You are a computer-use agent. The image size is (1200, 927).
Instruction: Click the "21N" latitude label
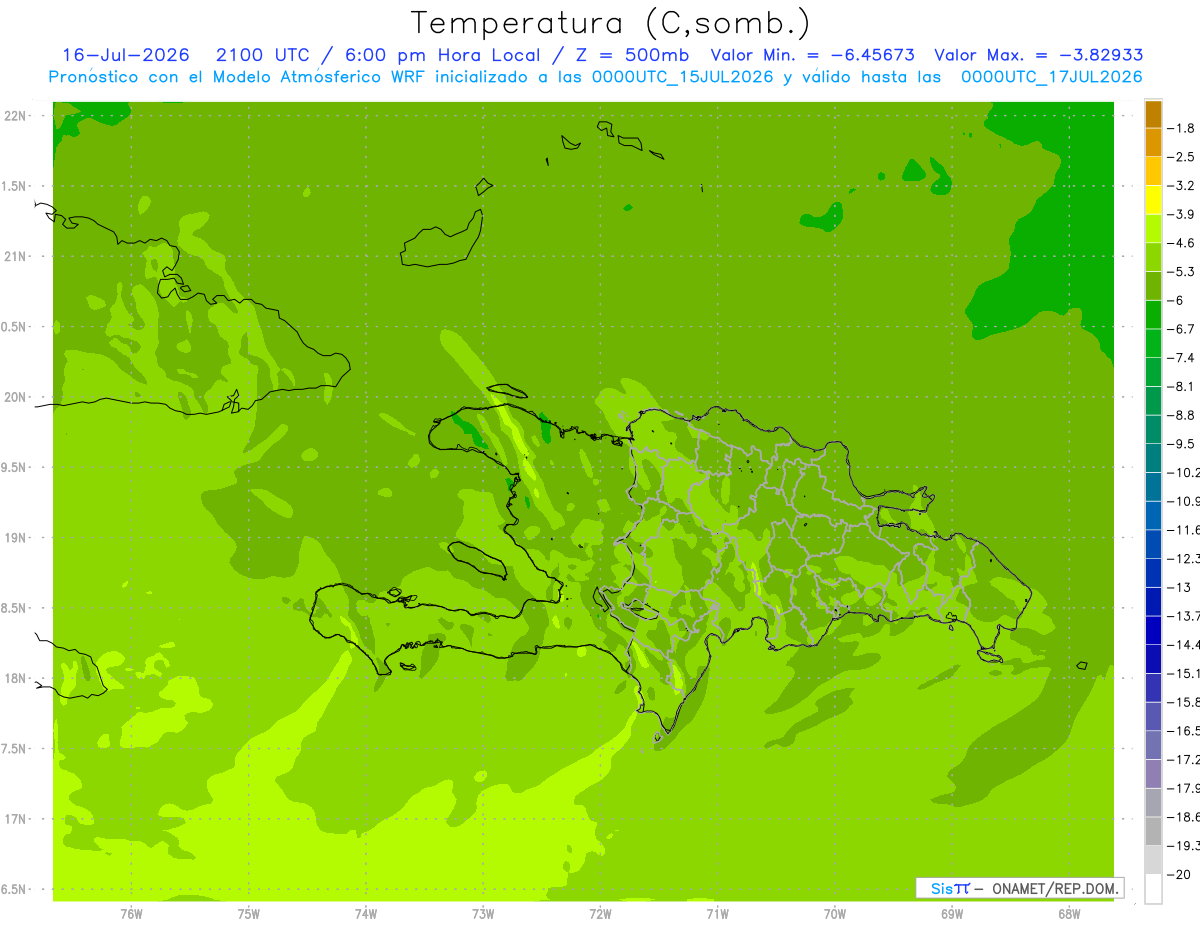click(x=16, y=257)
